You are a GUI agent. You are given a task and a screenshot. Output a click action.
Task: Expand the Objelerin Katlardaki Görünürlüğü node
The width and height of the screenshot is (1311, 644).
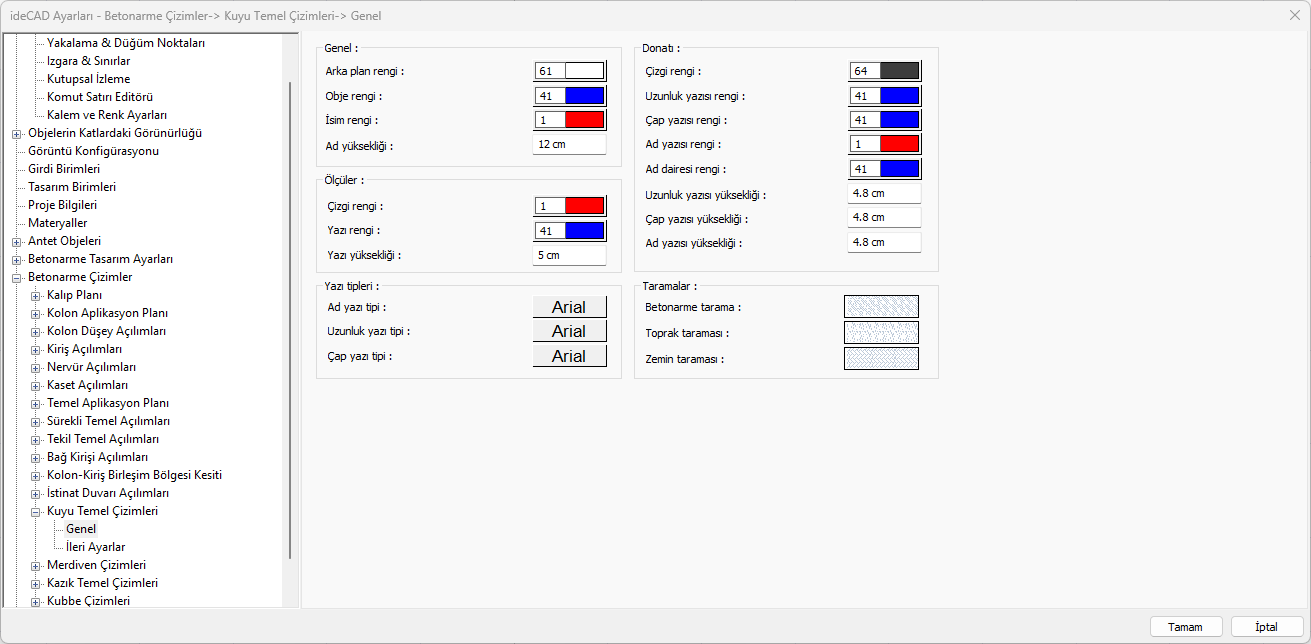16,133
